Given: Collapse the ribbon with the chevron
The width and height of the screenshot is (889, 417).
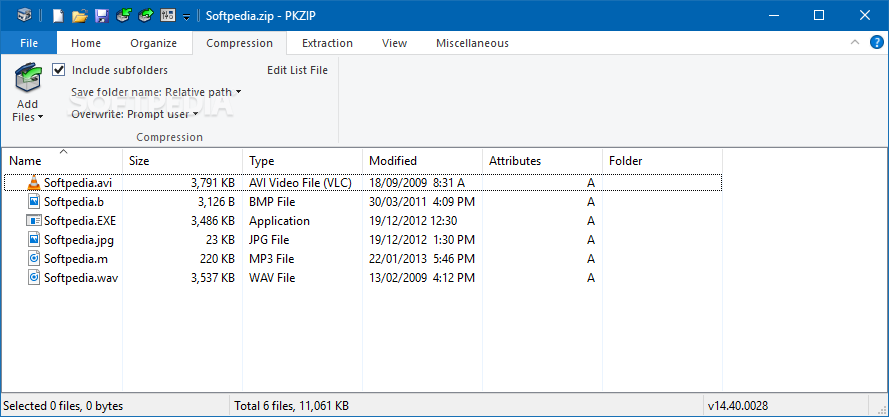Looking at the screenshot, I should pyautogui.click(x=855, y=43).
